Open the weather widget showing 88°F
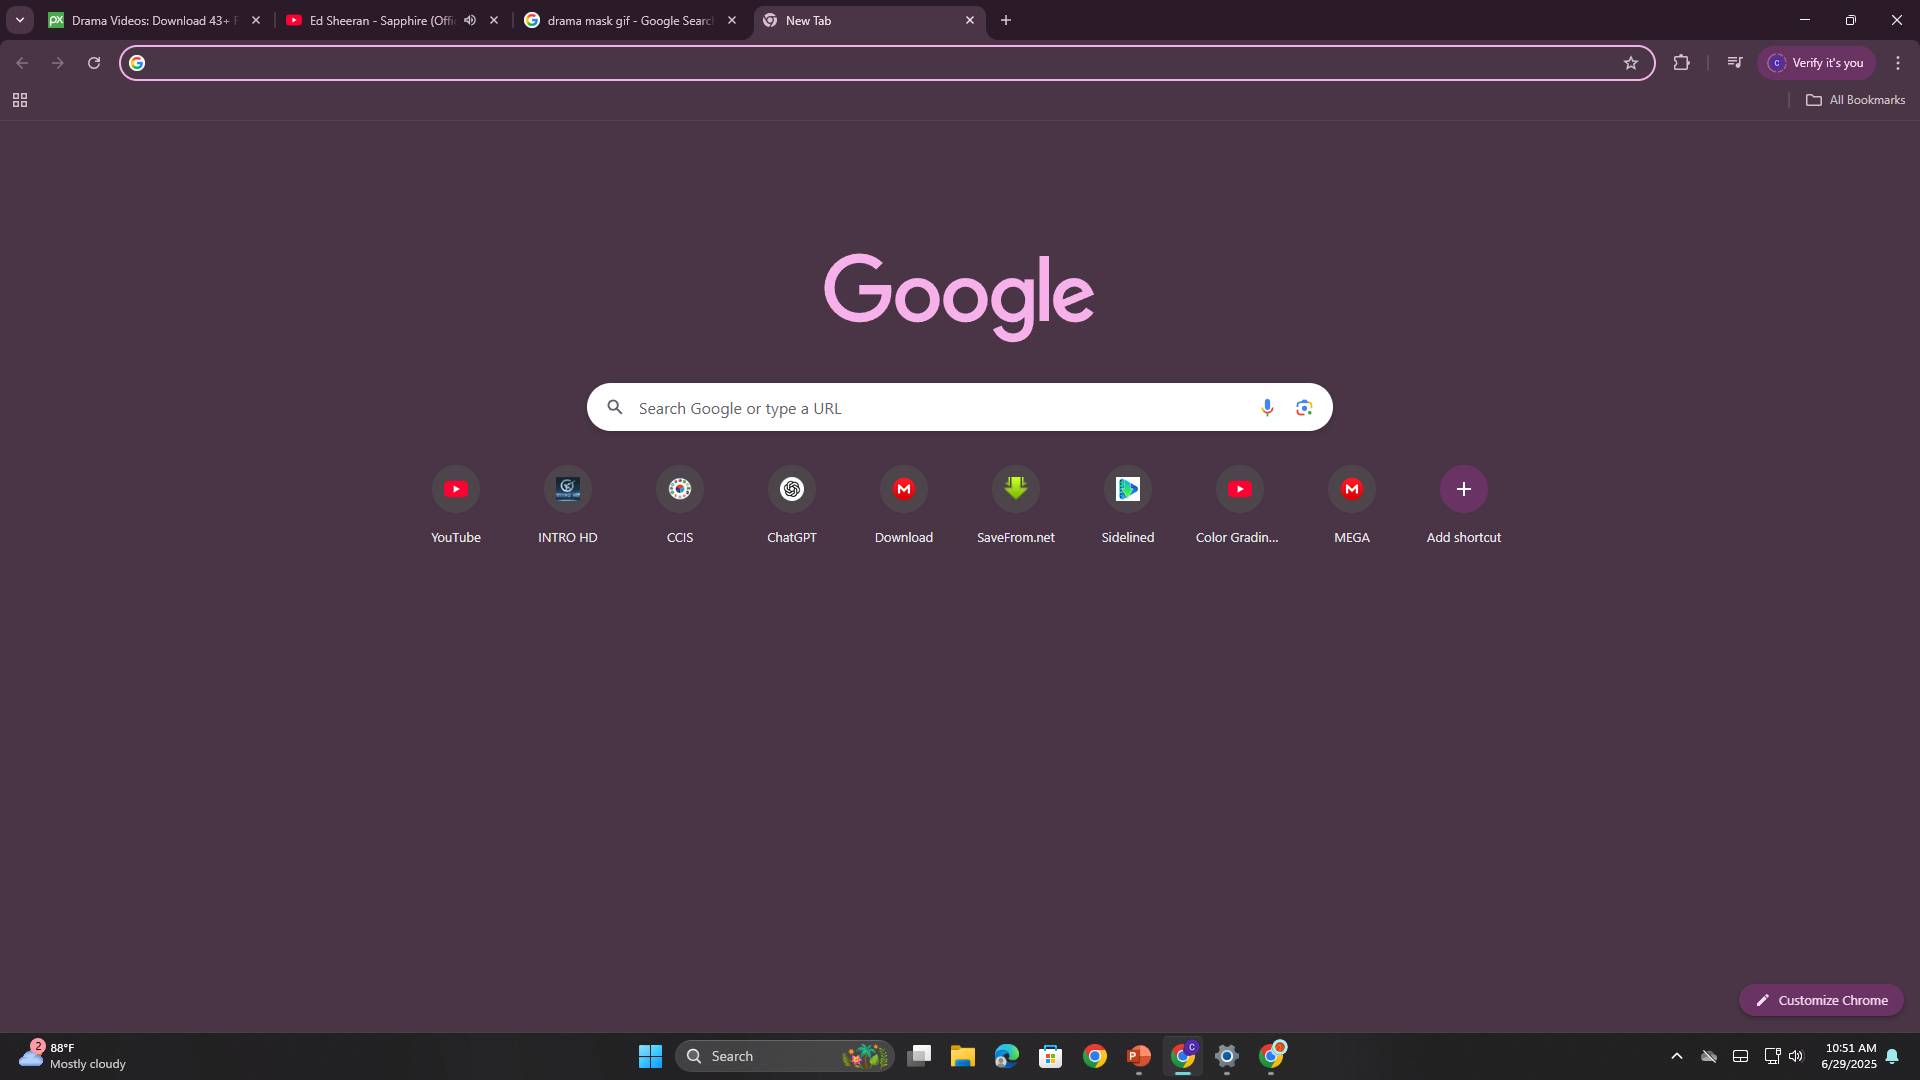Viewport: 1920px width, 1080px height. 72,1056
